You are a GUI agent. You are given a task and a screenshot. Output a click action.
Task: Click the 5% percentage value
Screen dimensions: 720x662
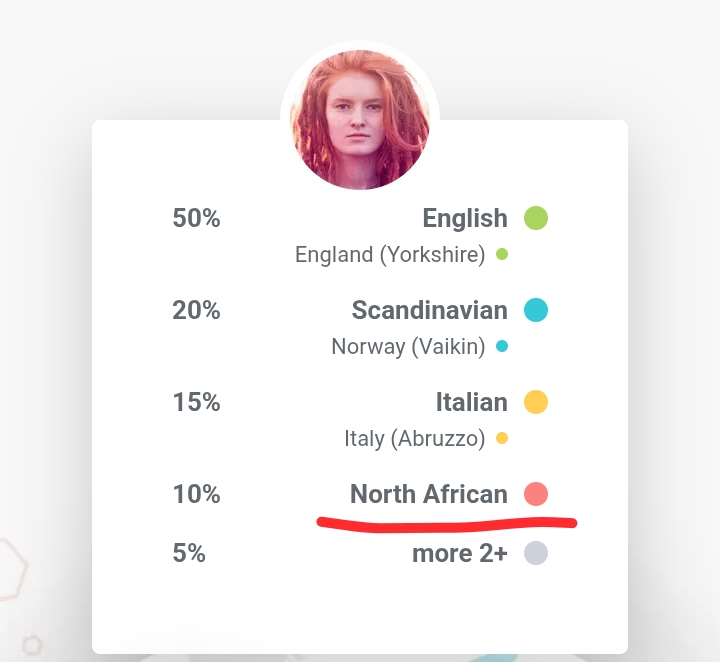click(x=189, y=553)
